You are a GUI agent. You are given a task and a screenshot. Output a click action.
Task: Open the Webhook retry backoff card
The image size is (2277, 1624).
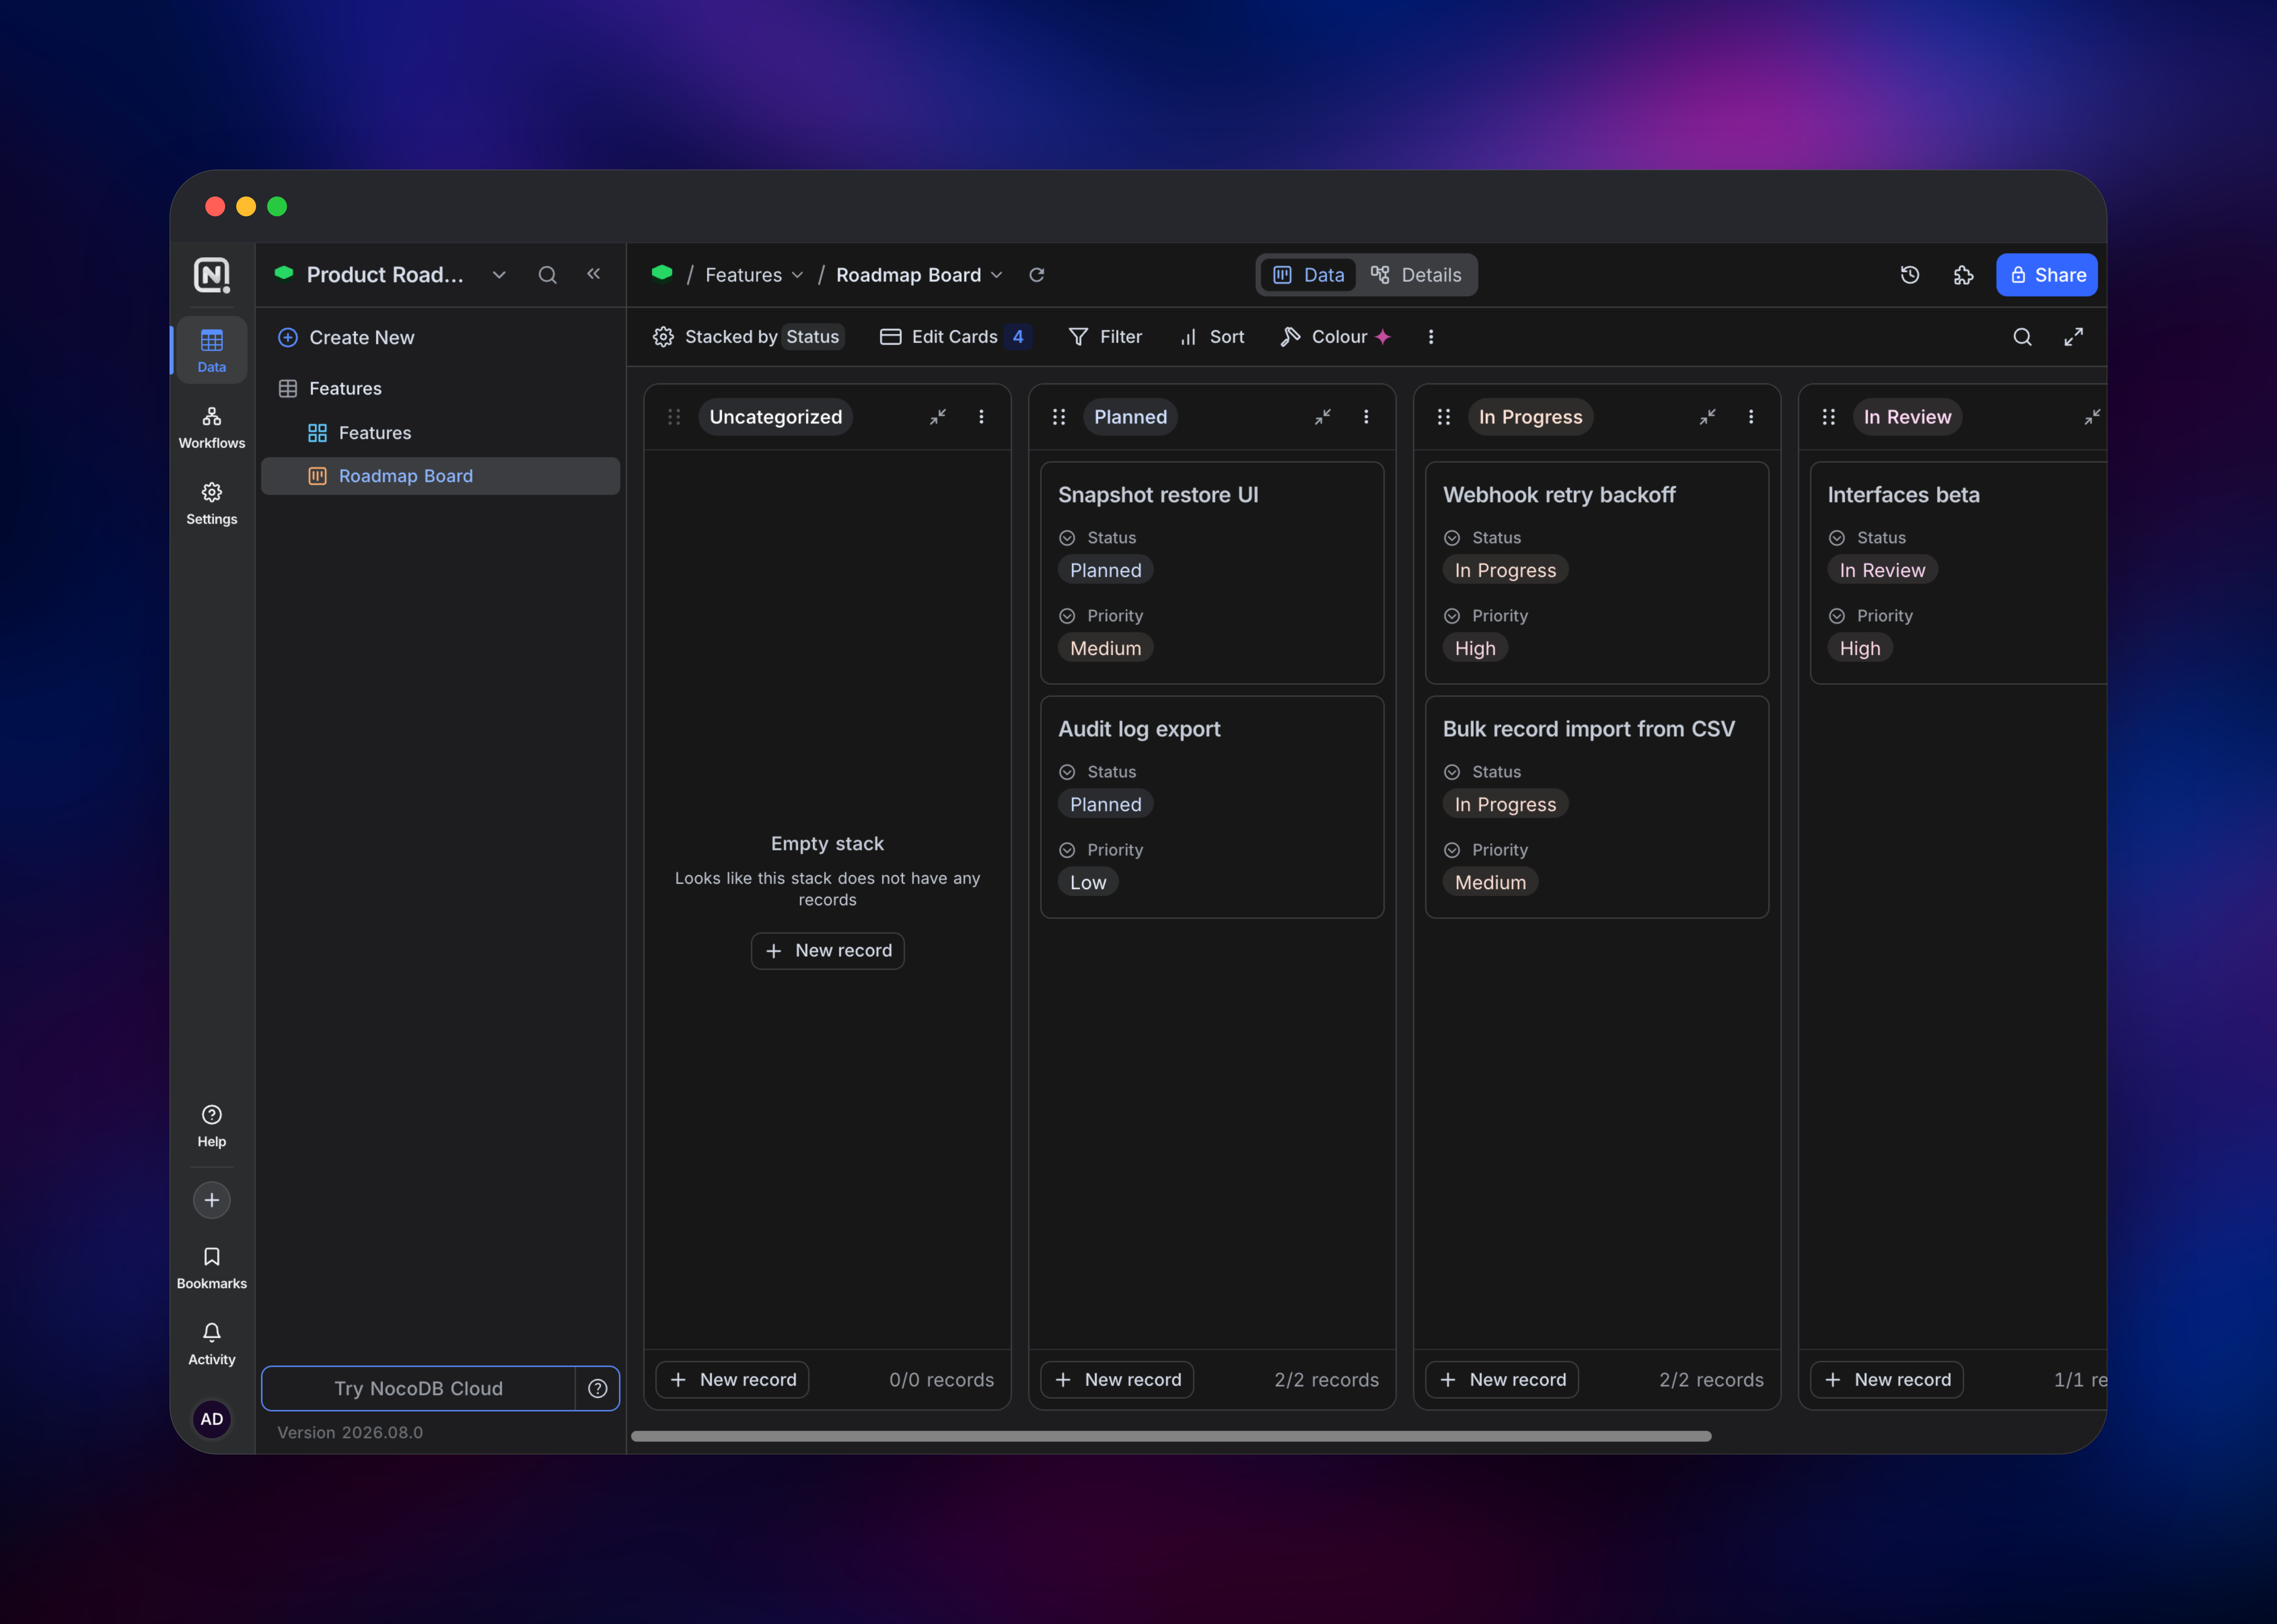[1597, 573]
